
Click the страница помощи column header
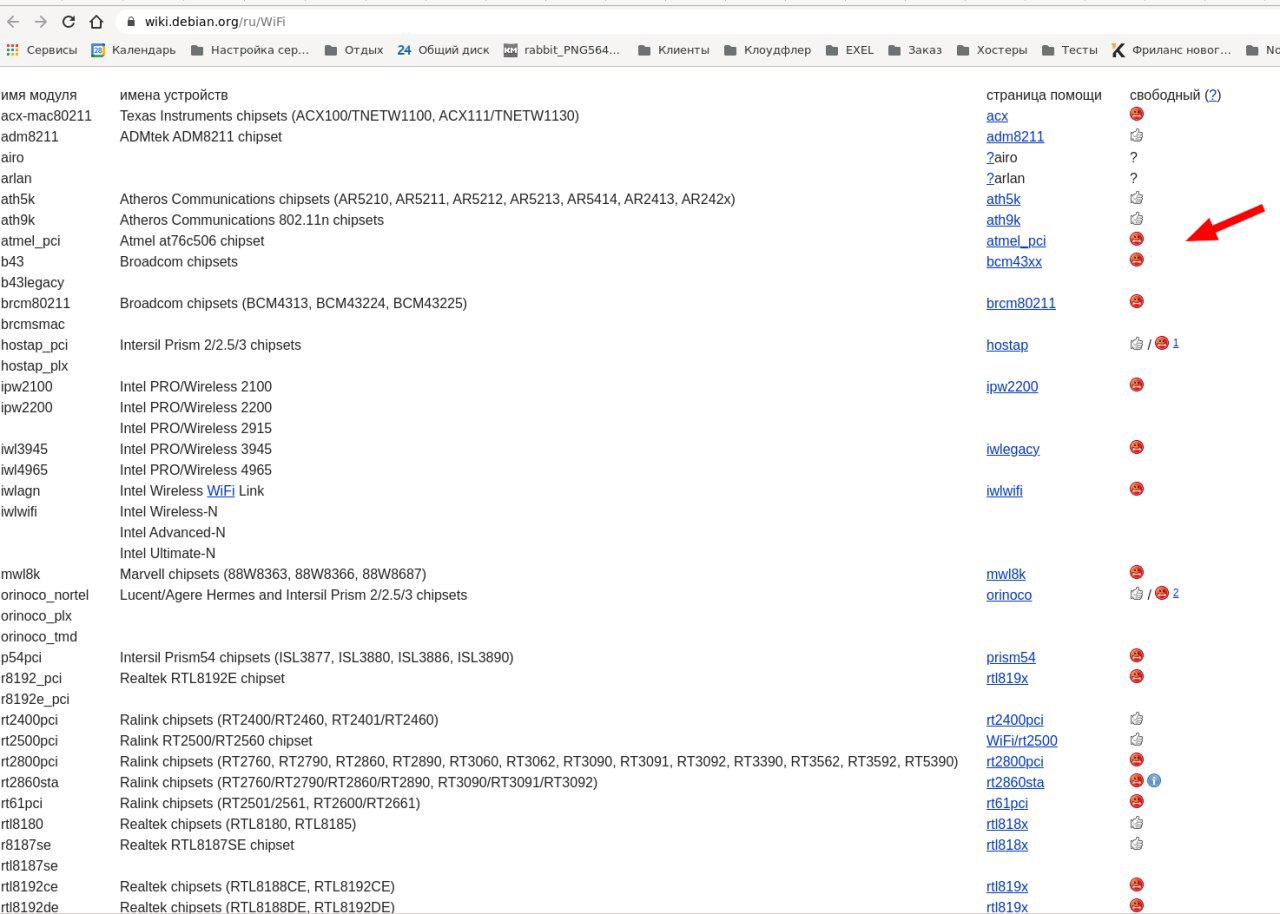point(1044,95)
